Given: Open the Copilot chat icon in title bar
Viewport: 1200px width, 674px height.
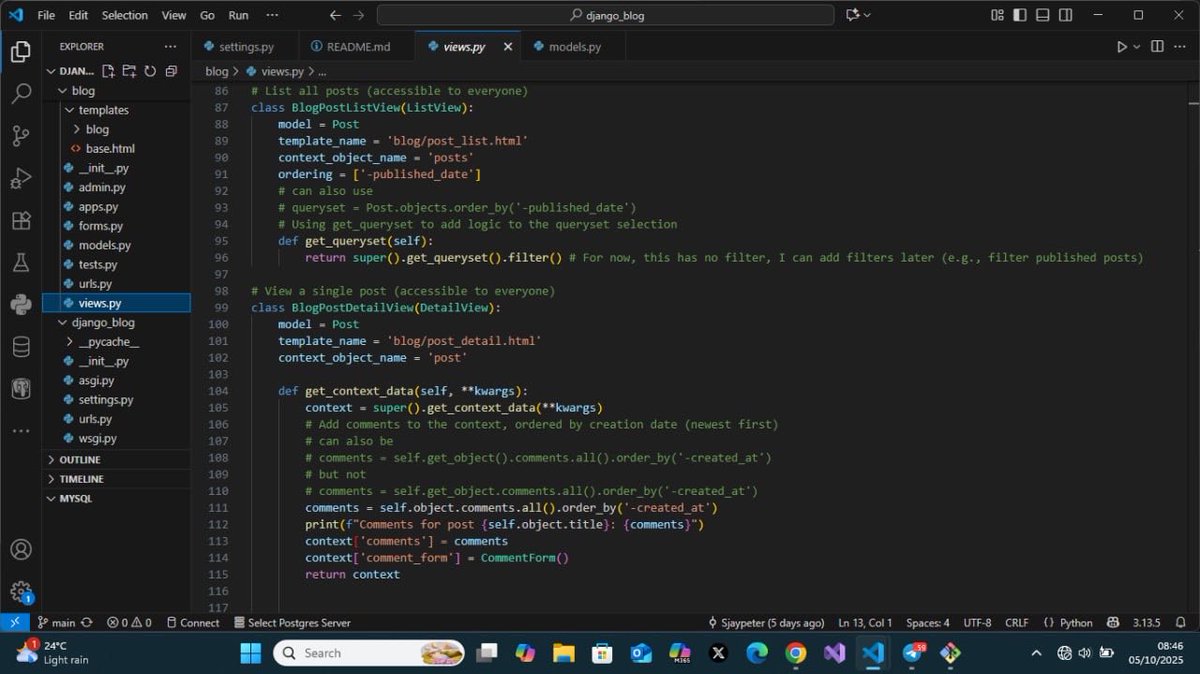Looking at the screenshot, I should pyautogui.click(x=852, y=15).
